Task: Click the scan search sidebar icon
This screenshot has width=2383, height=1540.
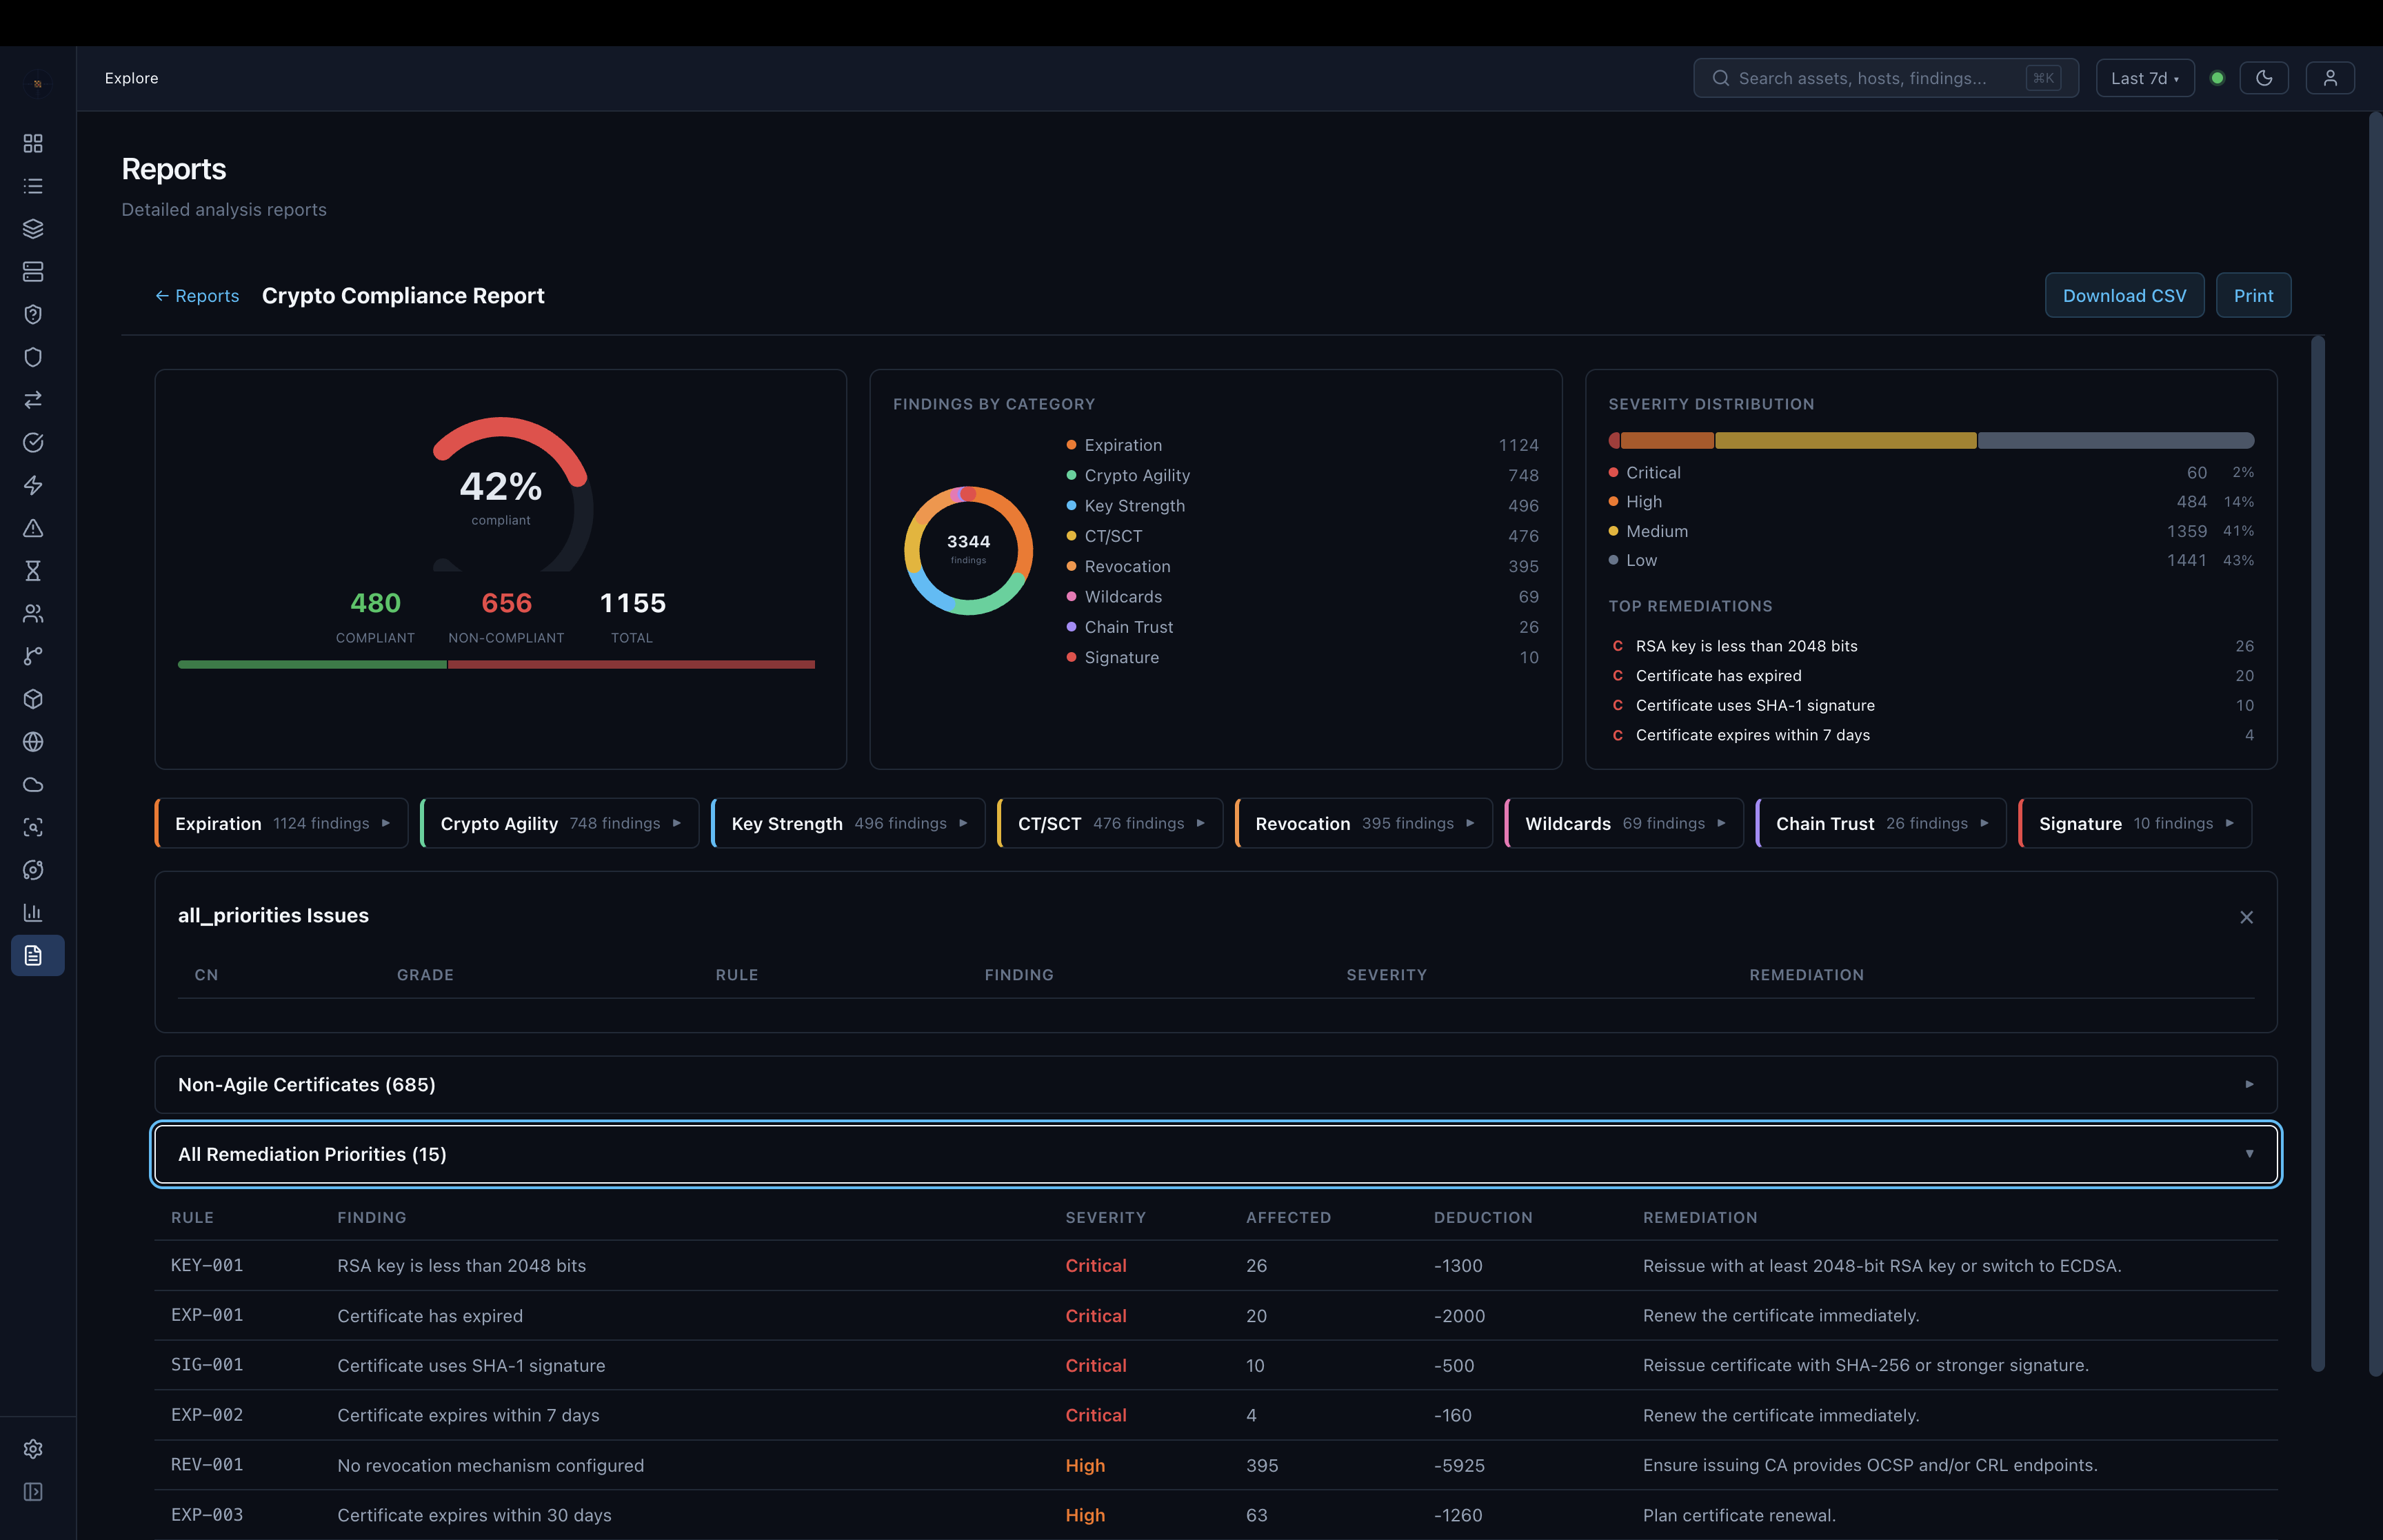Action: click(x=33, y=827)
